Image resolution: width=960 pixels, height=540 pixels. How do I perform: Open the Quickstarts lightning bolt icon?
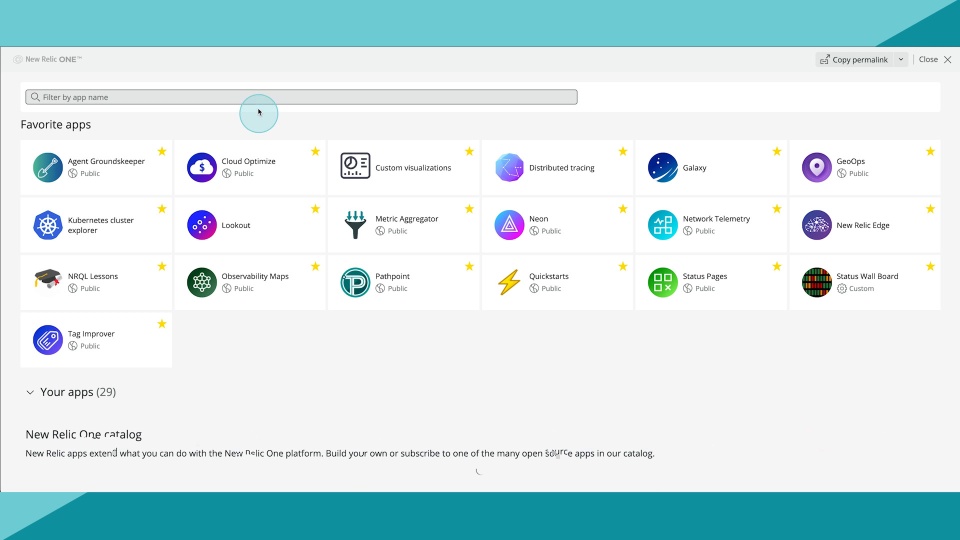coord(509,282)
